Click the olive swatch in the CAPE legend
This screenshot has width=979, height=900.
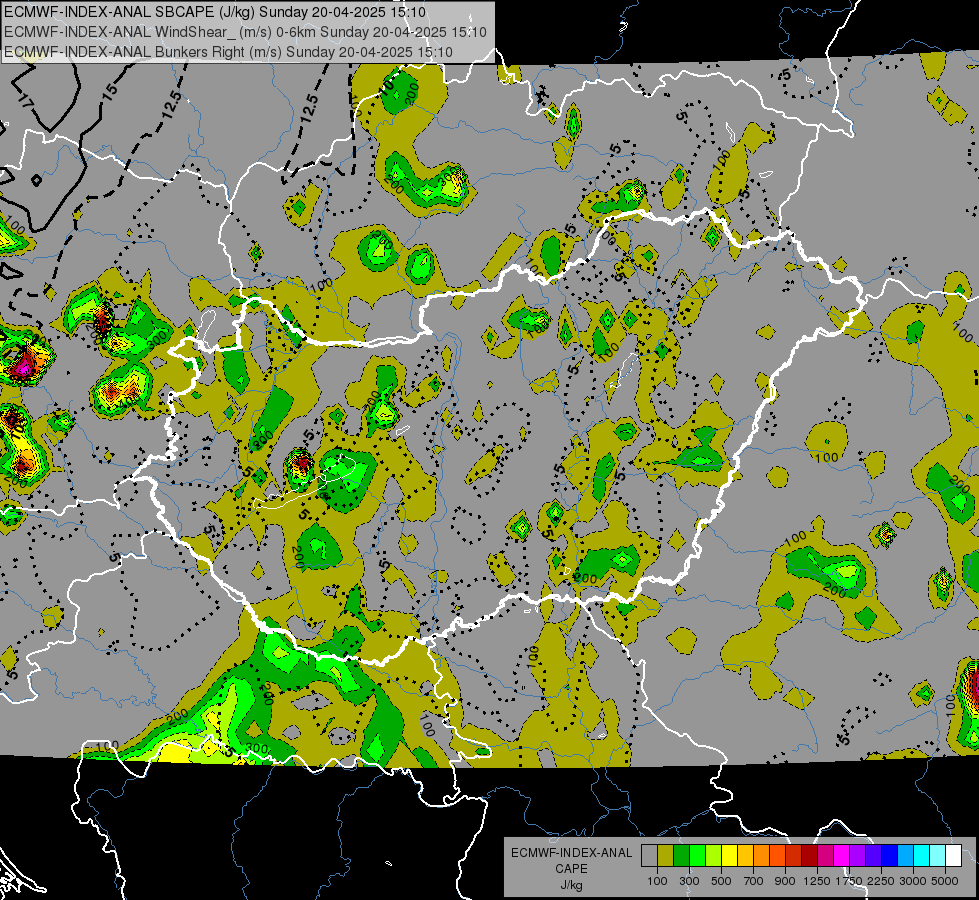(x=666, y=855)
